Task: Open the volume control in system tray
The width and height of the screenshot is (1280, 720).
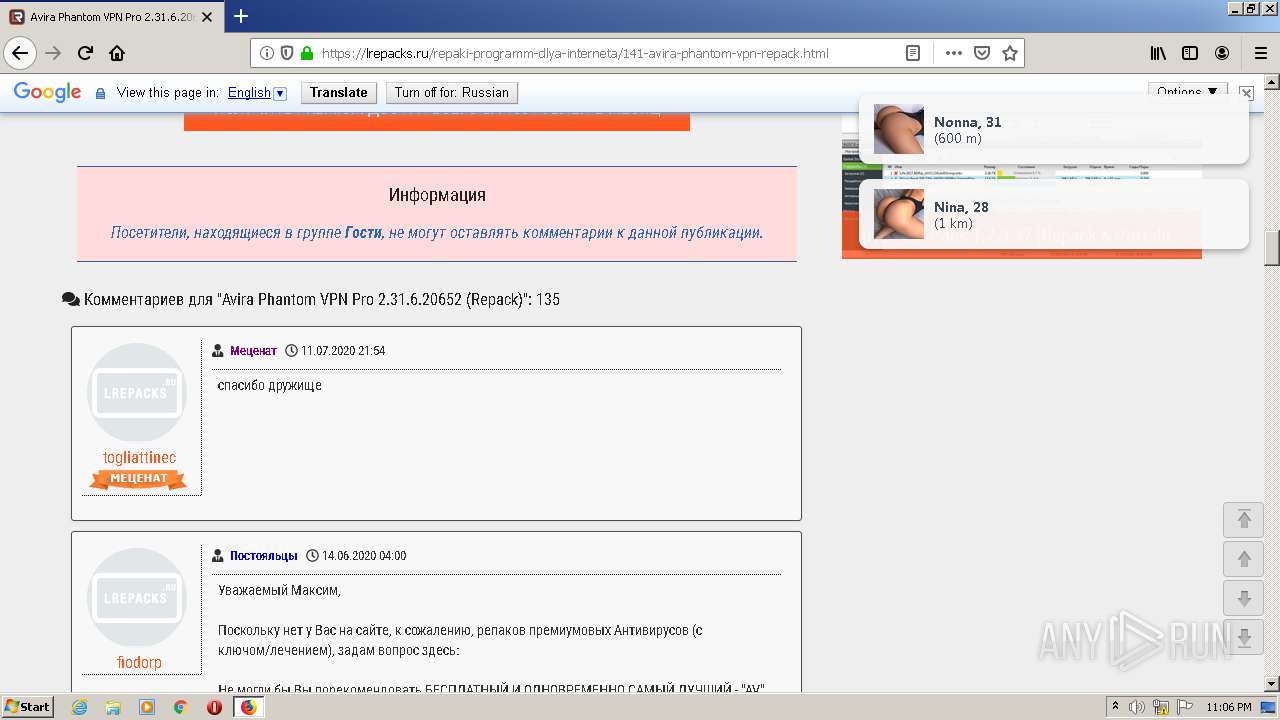Action: point(1137,707)
